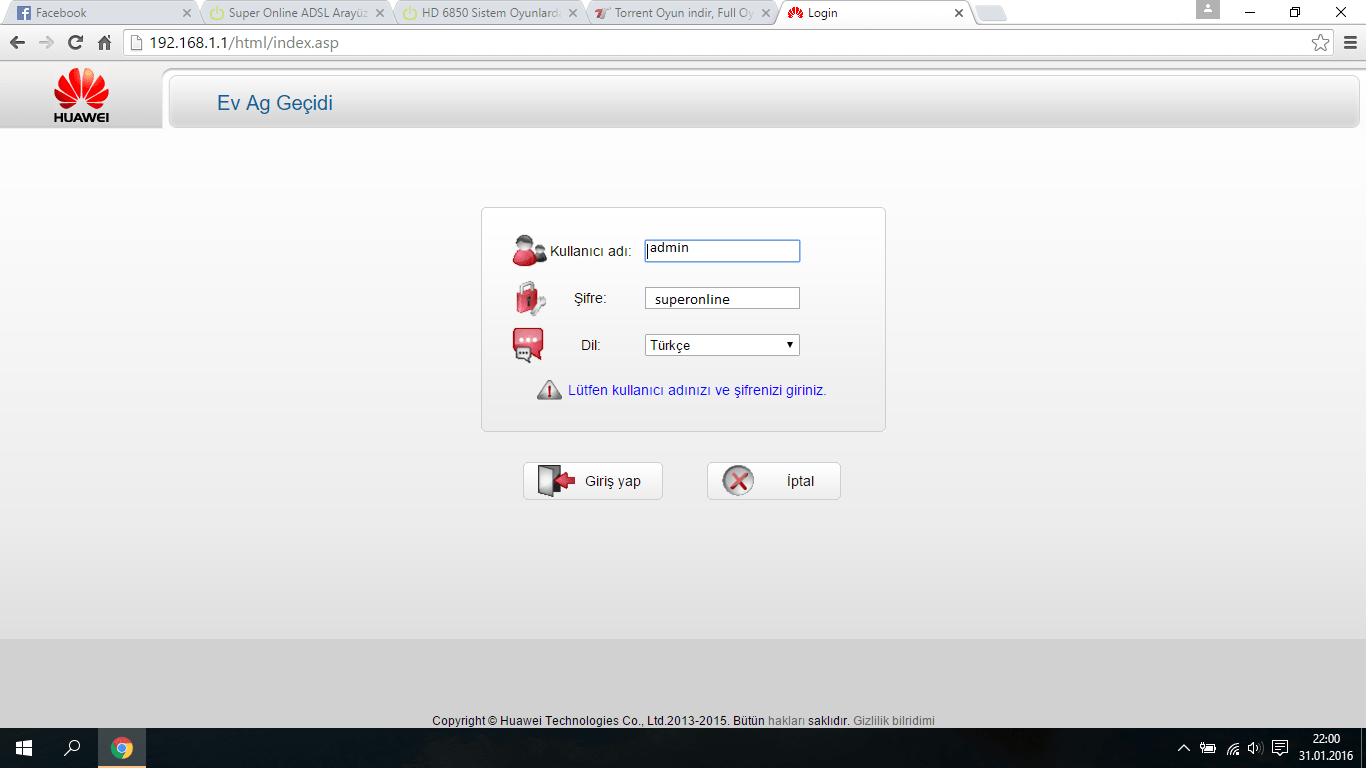This screenshot has width=1366, height=768.
Task: Click the 'Lütfen kullanıcı adınızı ve şifrenizi giriniz.' message
Action: pos(697,390)
